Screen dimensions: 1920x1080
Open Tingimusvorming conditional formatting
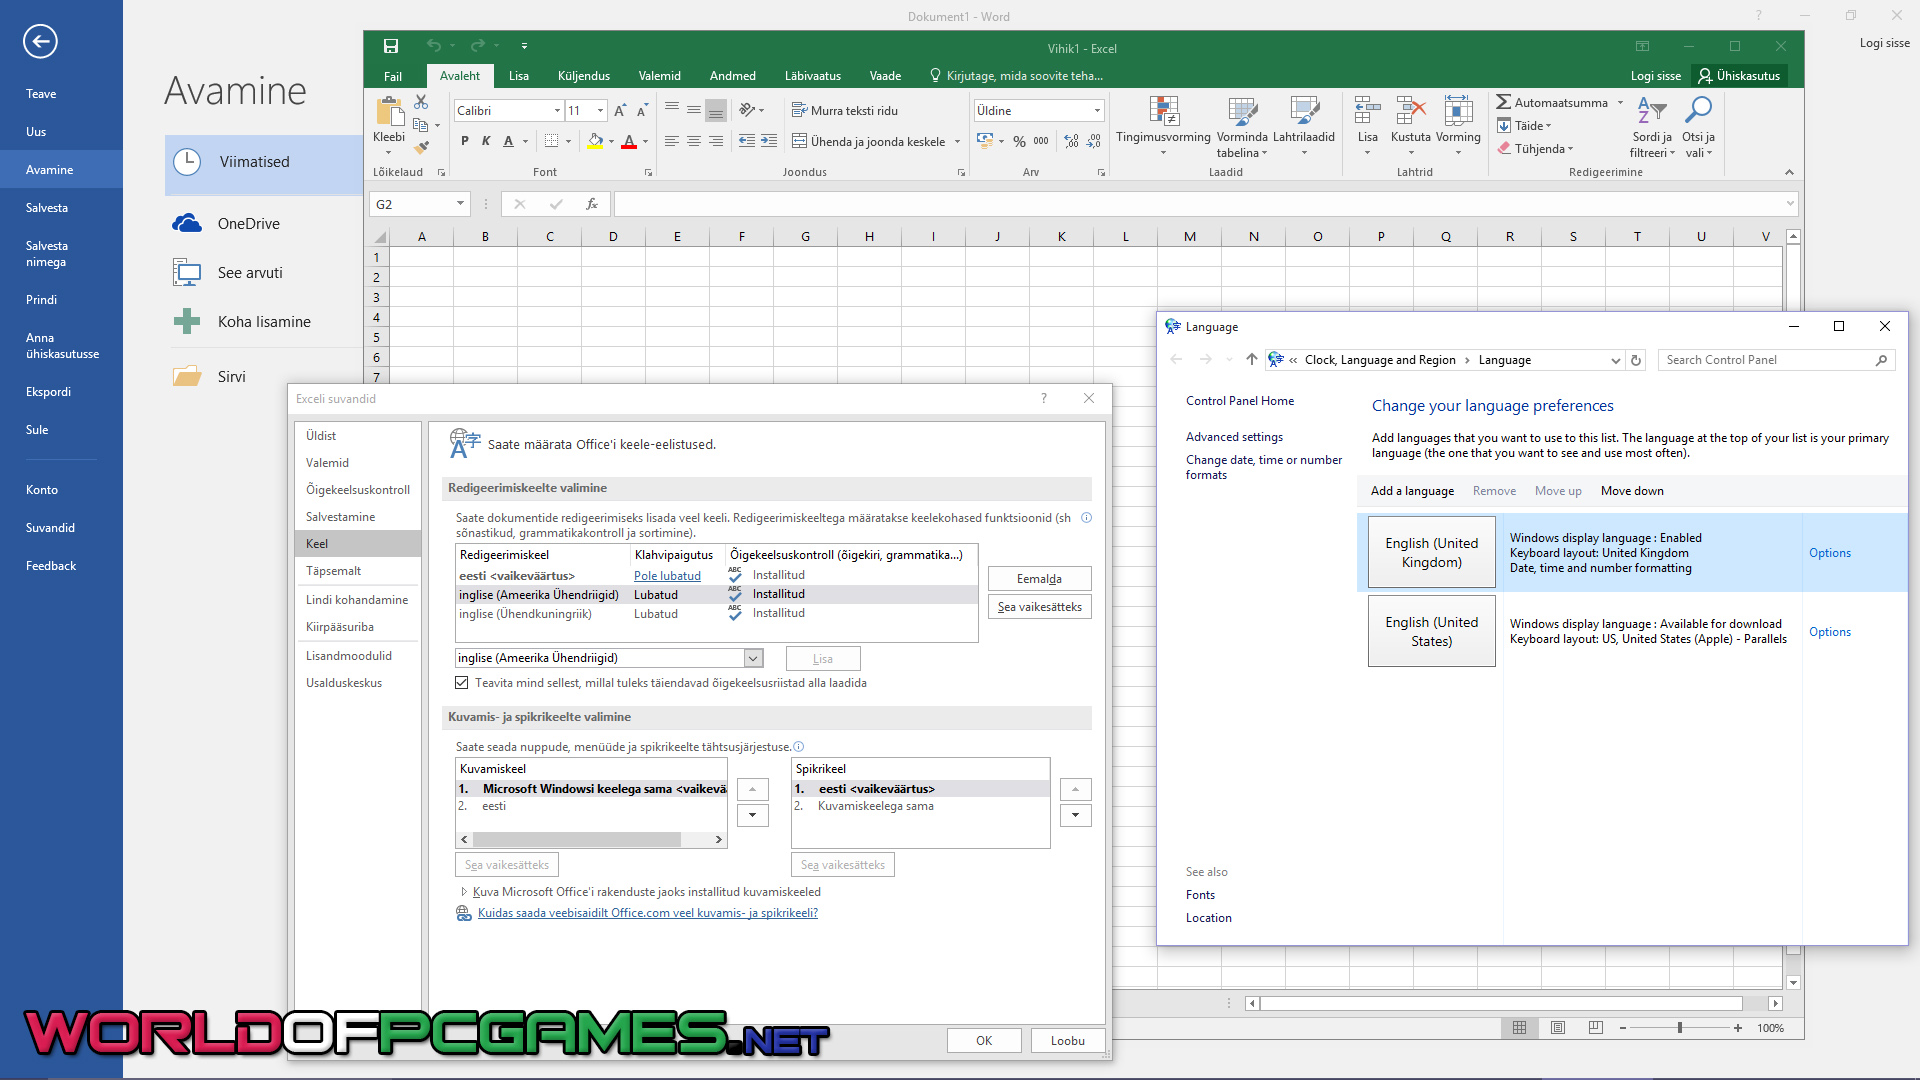coord(1163,127)
